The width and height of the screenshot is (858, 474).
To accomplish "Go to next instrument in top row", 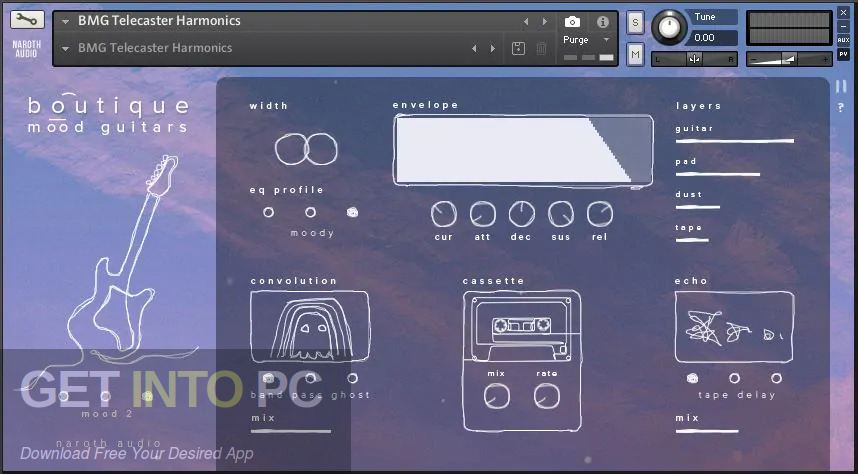I will (544, 21).
